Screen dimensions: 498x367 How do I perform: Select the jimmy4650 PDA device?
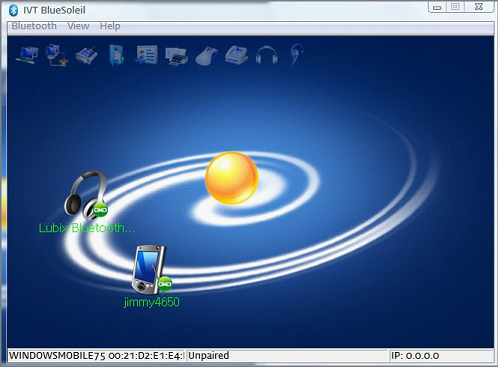(152, 270)
